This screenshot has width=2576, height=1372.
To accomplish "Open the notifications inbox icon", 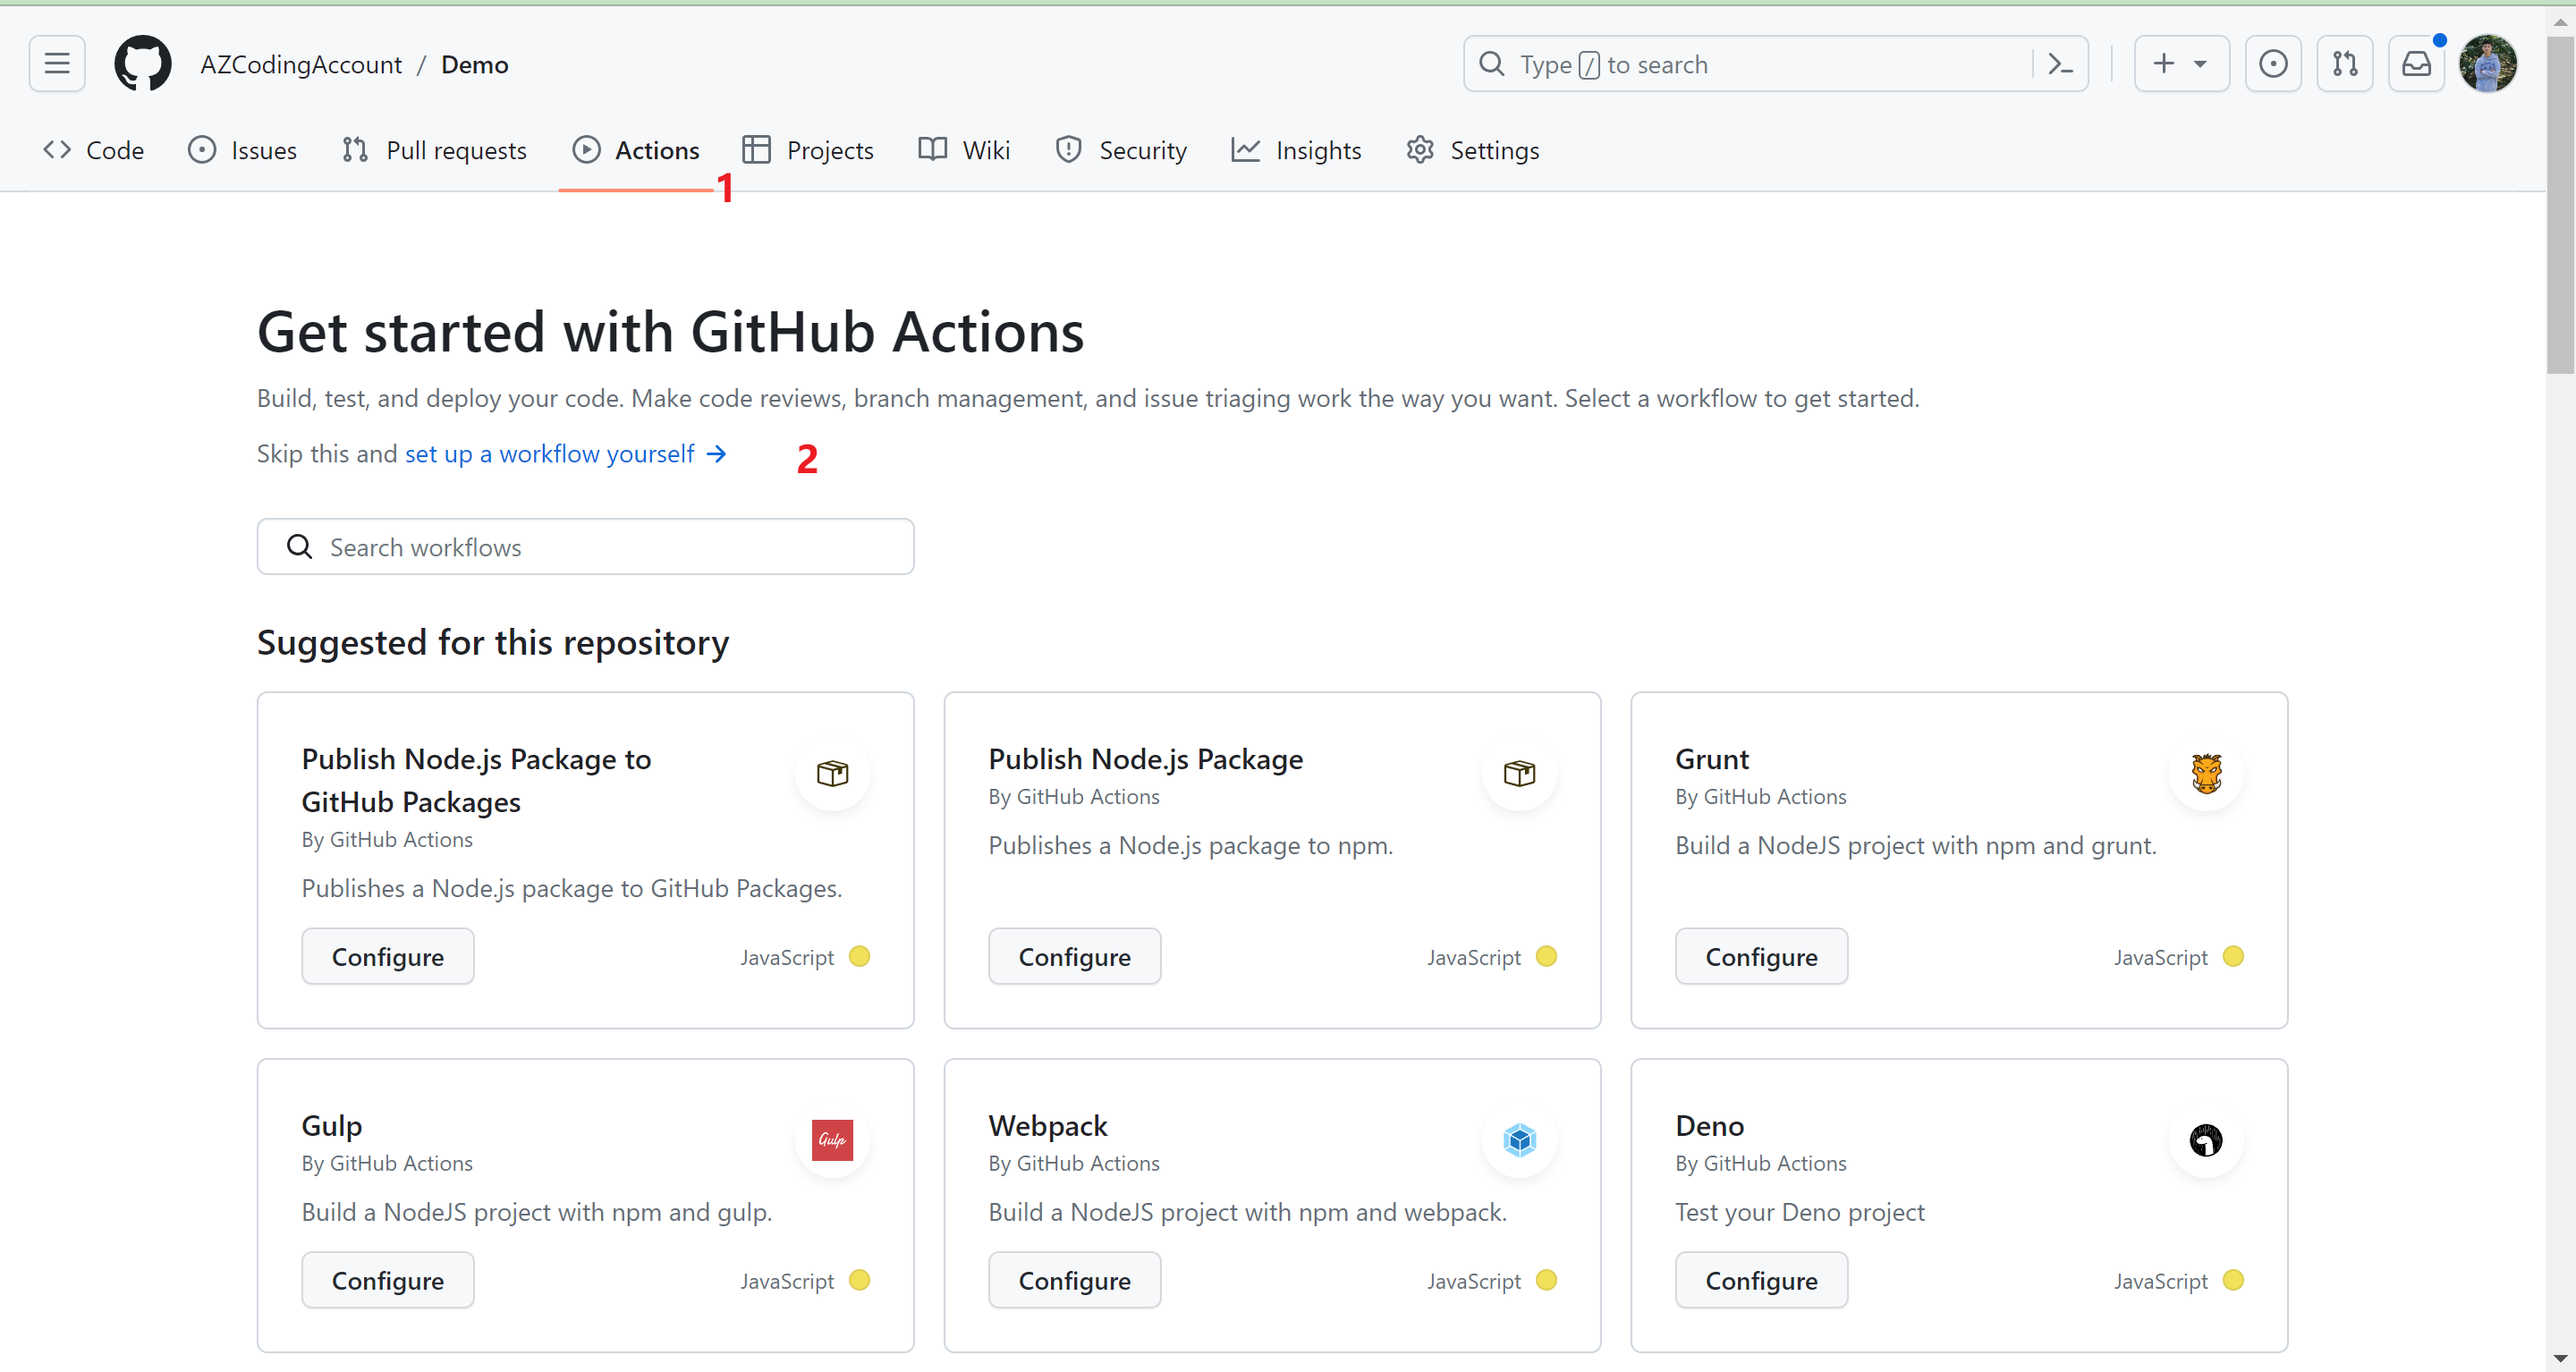I will pos(2416,64).
